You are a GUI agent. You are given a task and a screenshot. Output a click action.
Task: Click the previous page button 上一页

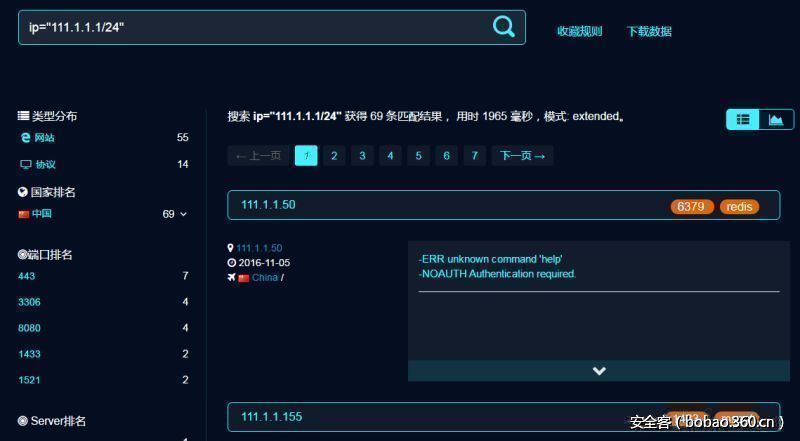(x=258, y=155)
